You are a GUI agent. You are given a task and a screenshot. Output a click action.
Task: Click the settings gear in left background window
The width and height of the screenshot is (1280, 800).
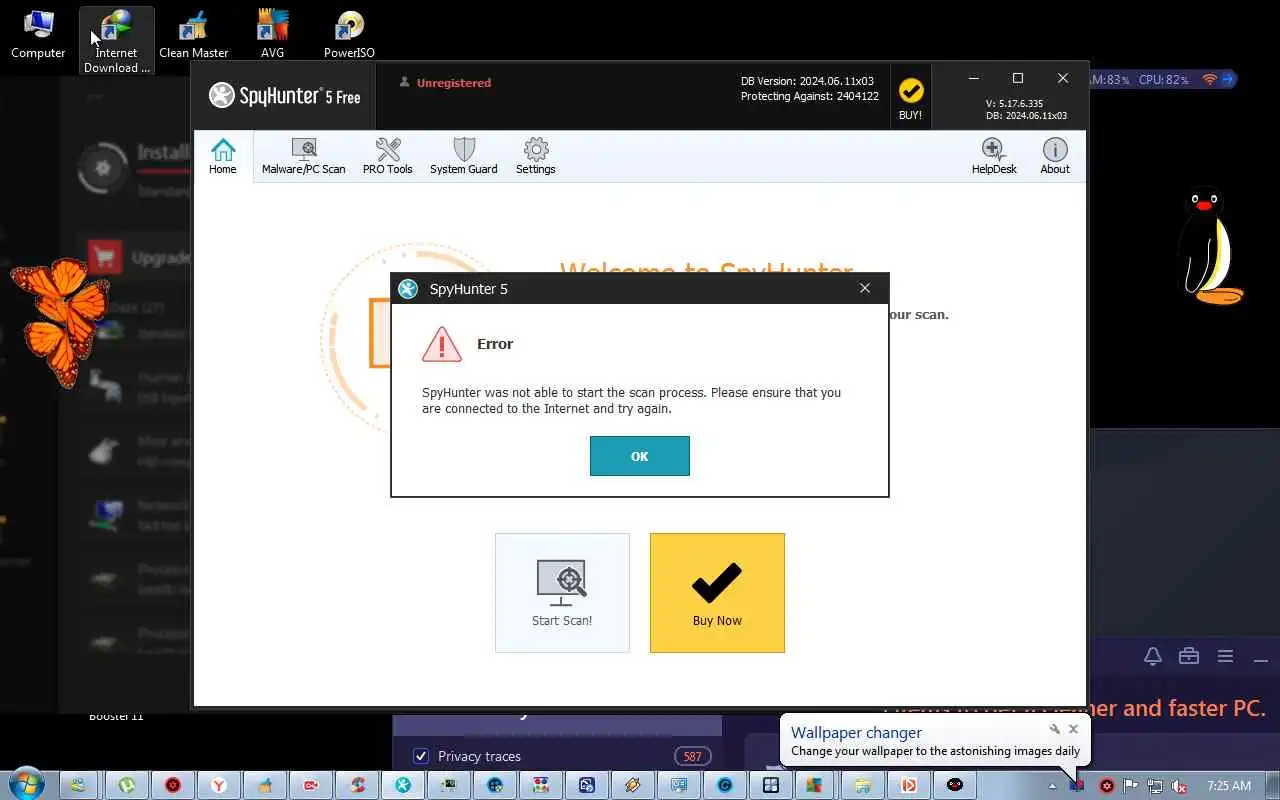point(102,168)
